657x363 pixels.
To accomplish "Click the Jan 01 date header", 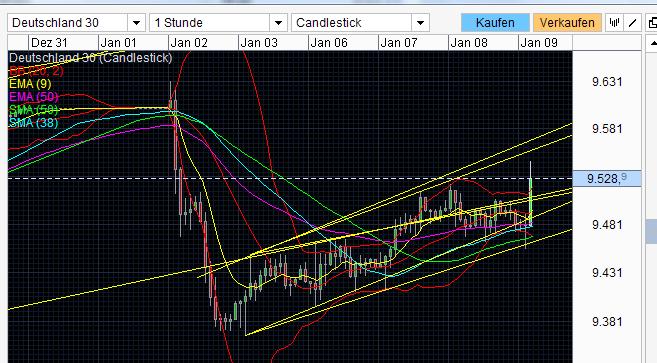I will pyautogui.click(x=119, y=43).
